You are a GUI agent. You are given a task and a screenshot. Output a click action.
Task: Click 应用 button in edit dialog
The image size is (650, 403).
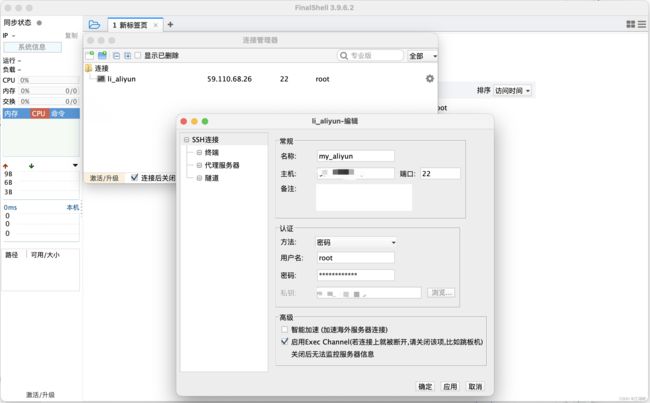pos(450,386)
